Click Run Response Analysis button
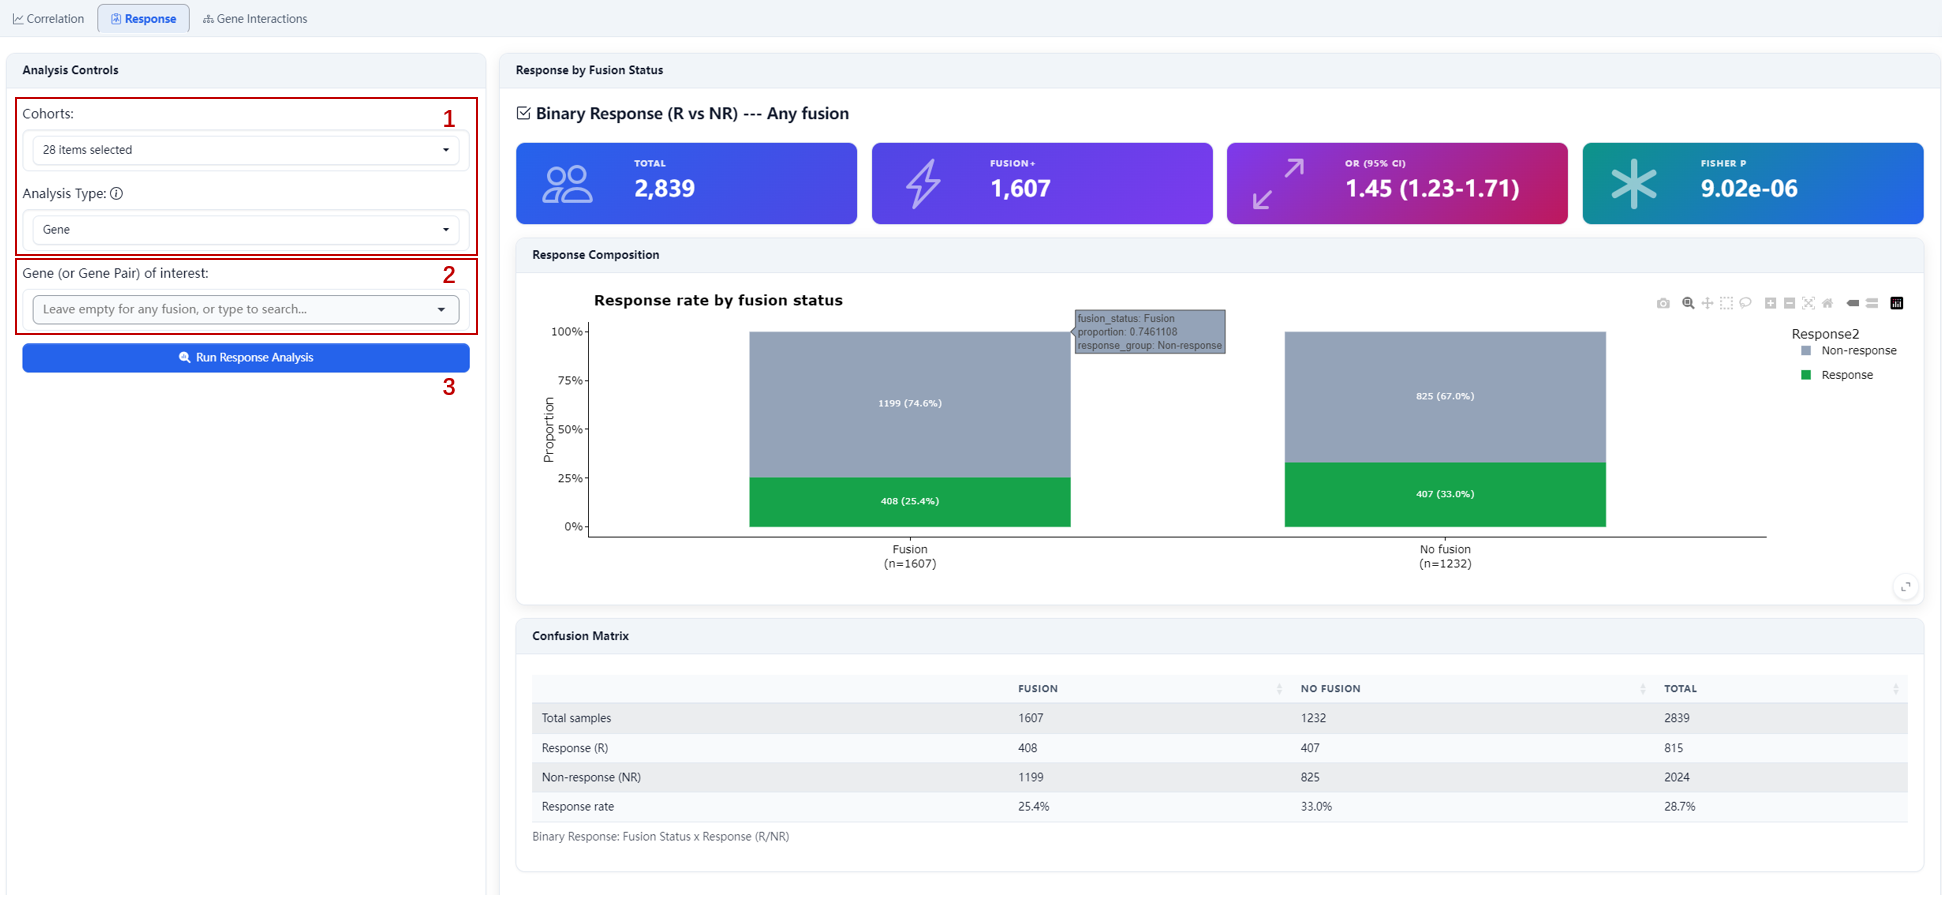 246,358
